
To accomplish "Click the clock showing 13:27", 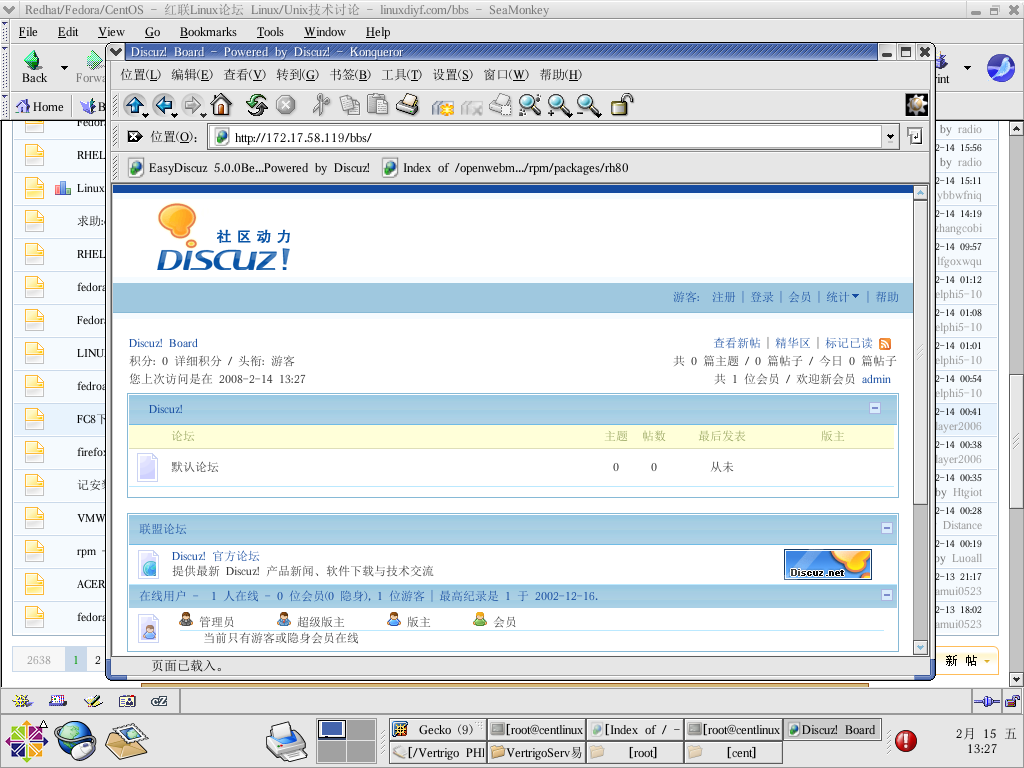I will [x=982, y=748].
